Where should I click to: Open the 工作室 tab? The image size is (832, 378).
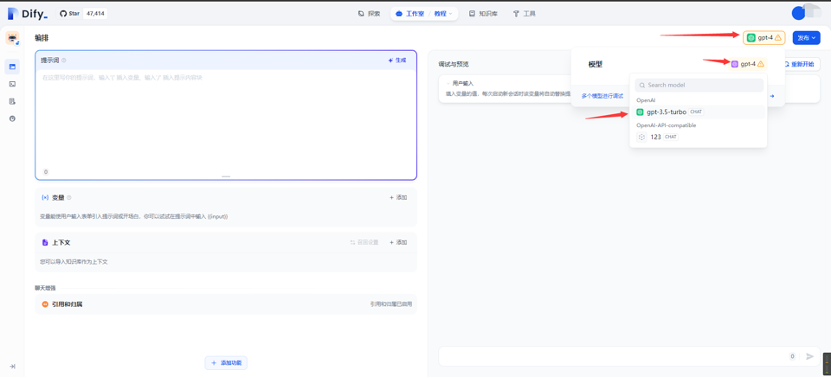[x=411, y=14]
